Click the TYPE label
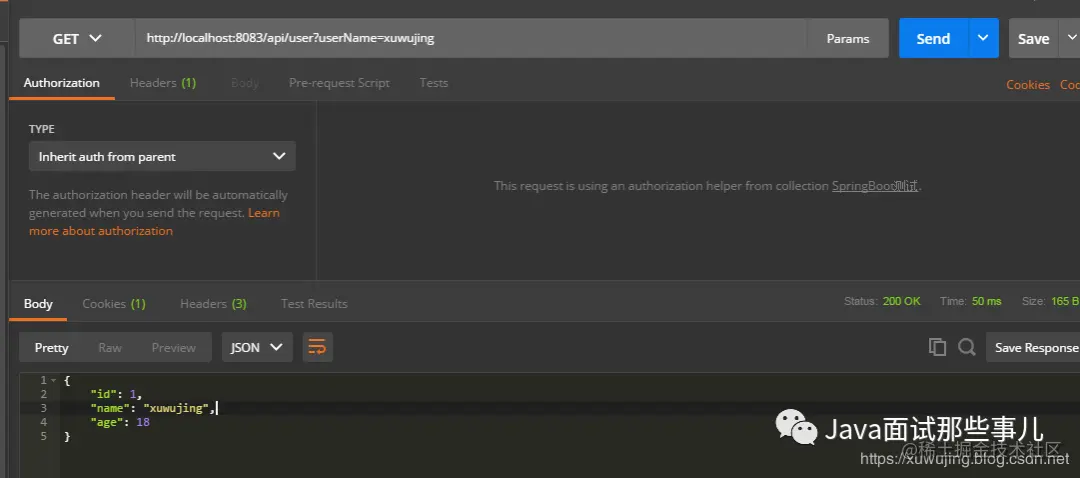This screenshot has width=1080, height=478. coord(42,129)
